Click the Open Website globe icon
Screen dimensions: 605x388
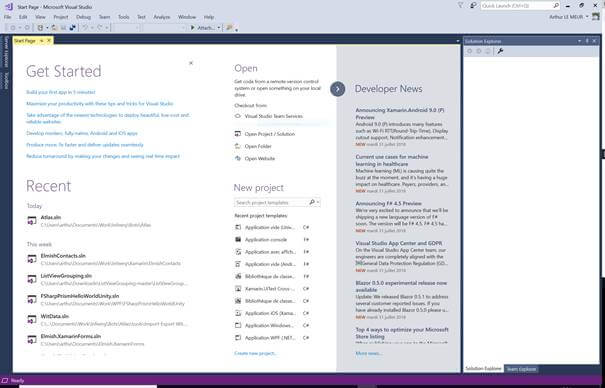238,159
